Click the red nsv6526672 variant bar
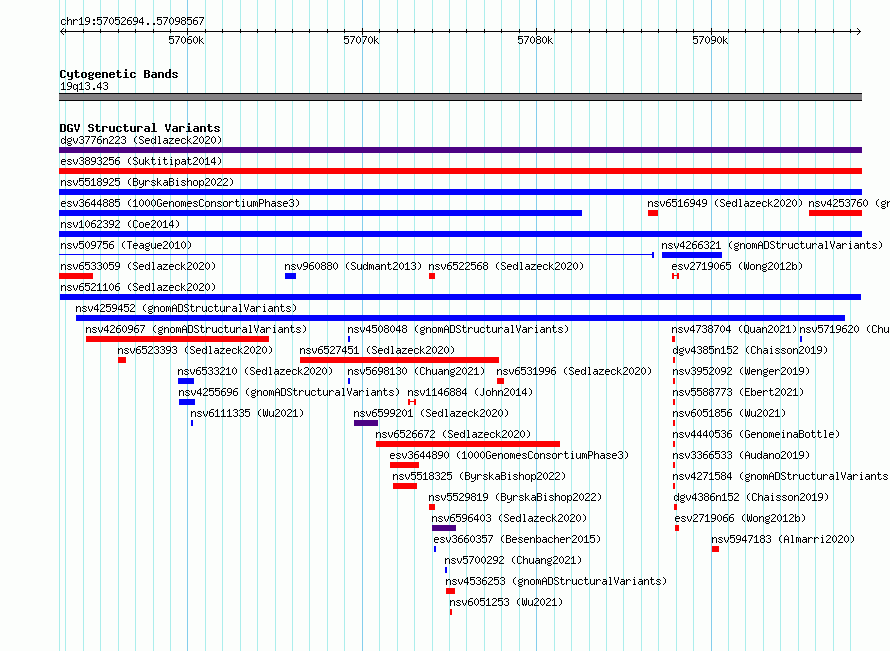This screenshot has height=651, width=890. (468, 444)
